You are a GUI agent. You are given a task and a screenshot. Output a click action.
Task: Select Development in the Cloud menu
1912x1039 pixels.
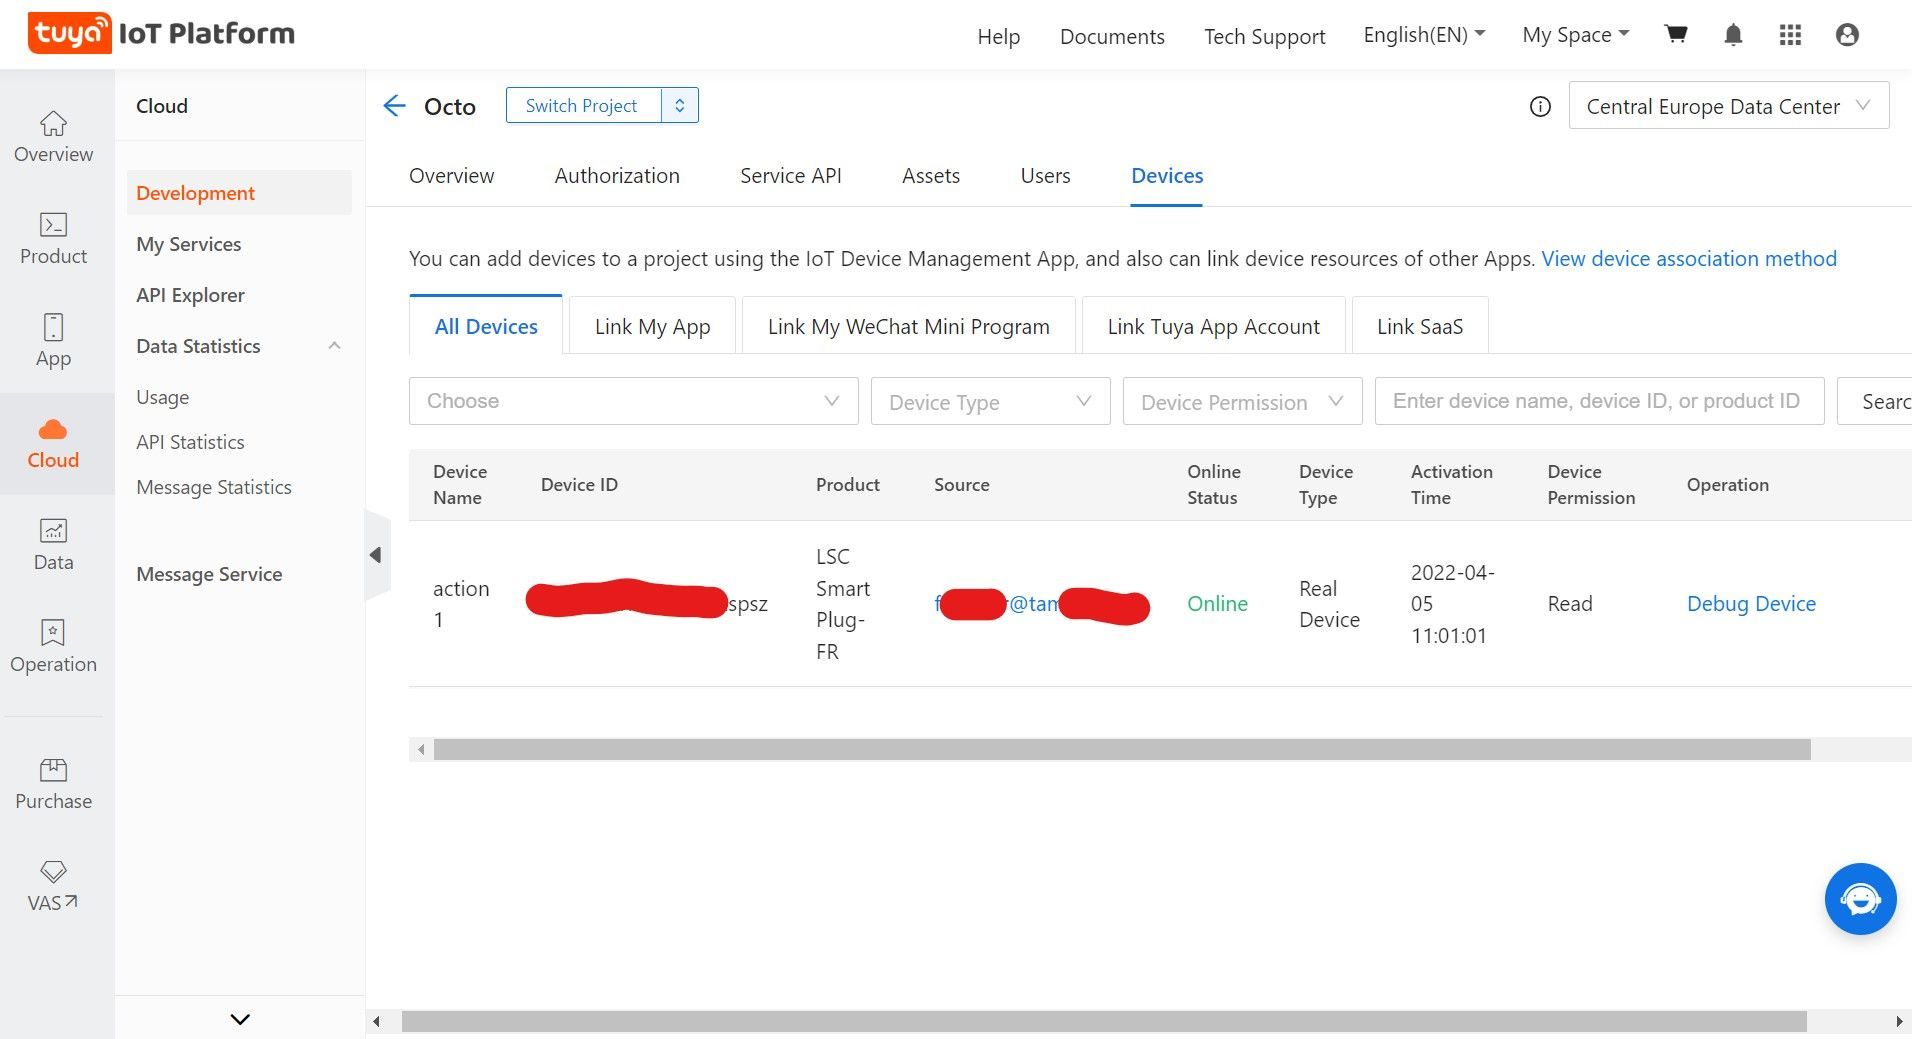tap(239, 192)
